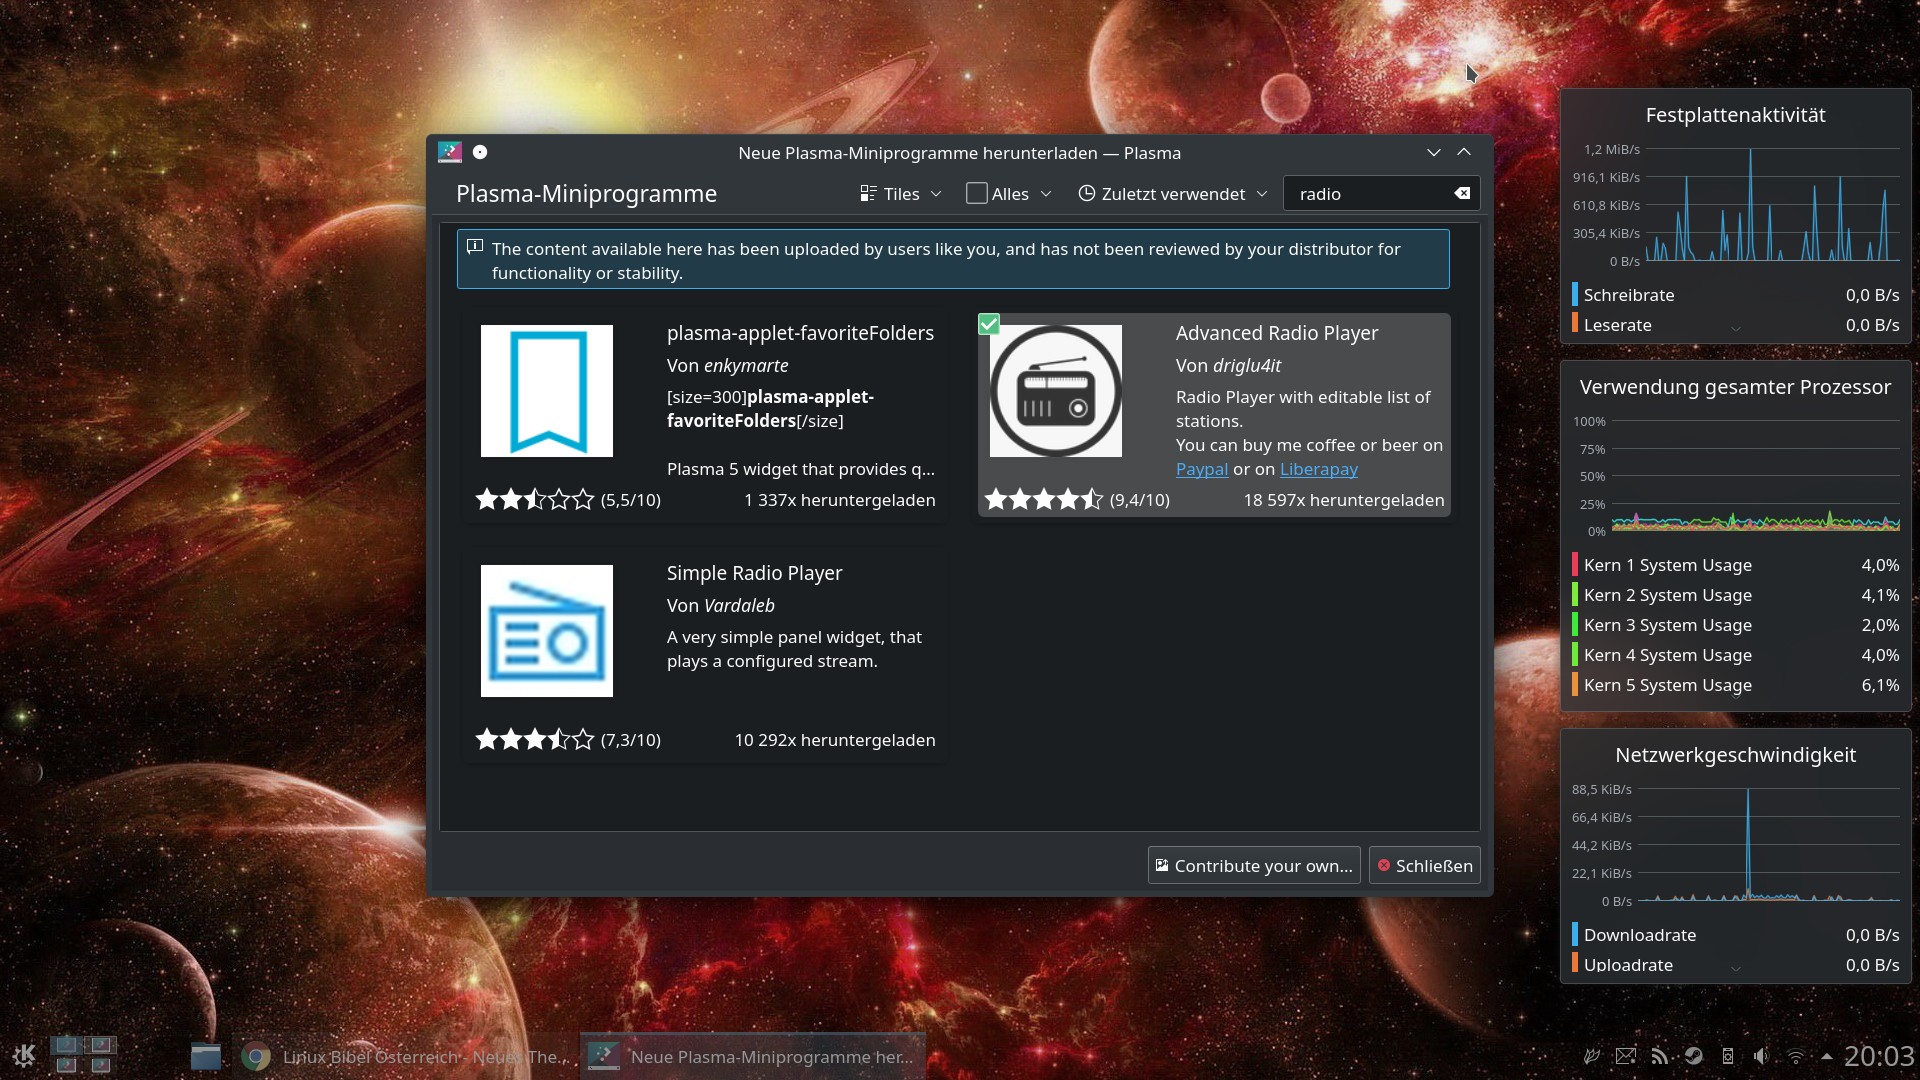Click author name driglu4it
Image resolution: width=1920 pixels, height=1080 pixels.
(1247, 366)
